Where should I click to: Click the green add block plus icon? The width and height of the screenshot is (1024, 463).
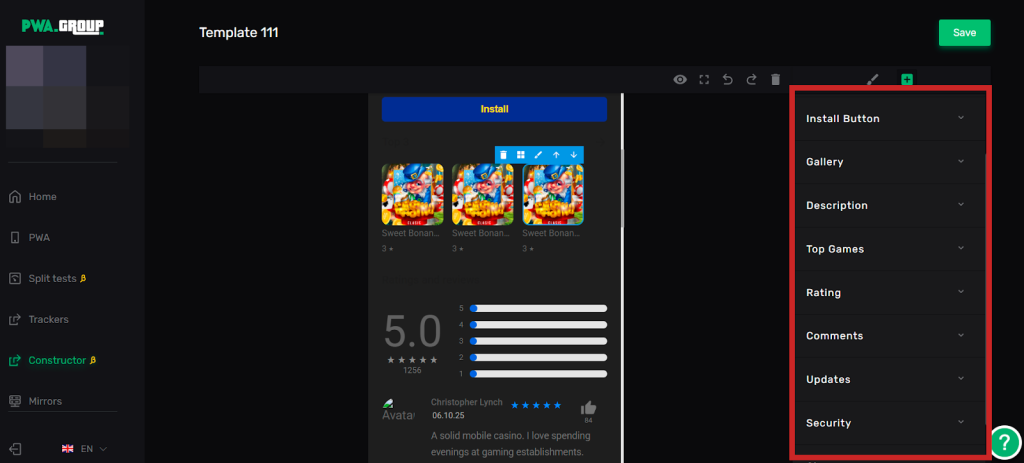[907, 80]
